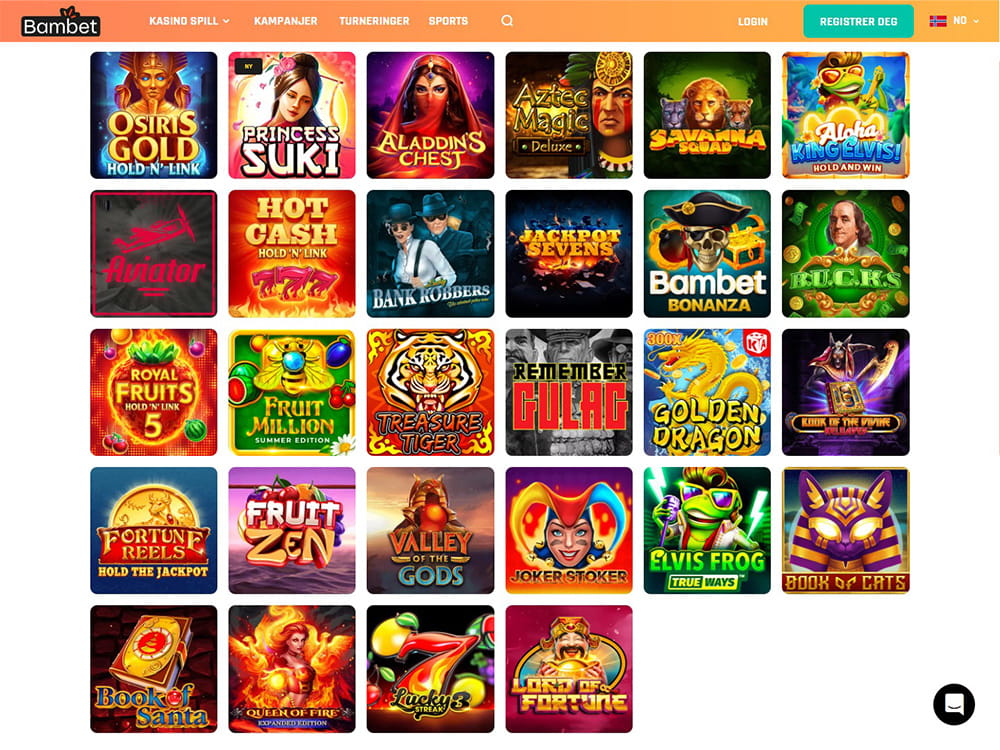Open the Book of Santa game tile
This screenshot has width=1000, height=750.
coord(154,669)
